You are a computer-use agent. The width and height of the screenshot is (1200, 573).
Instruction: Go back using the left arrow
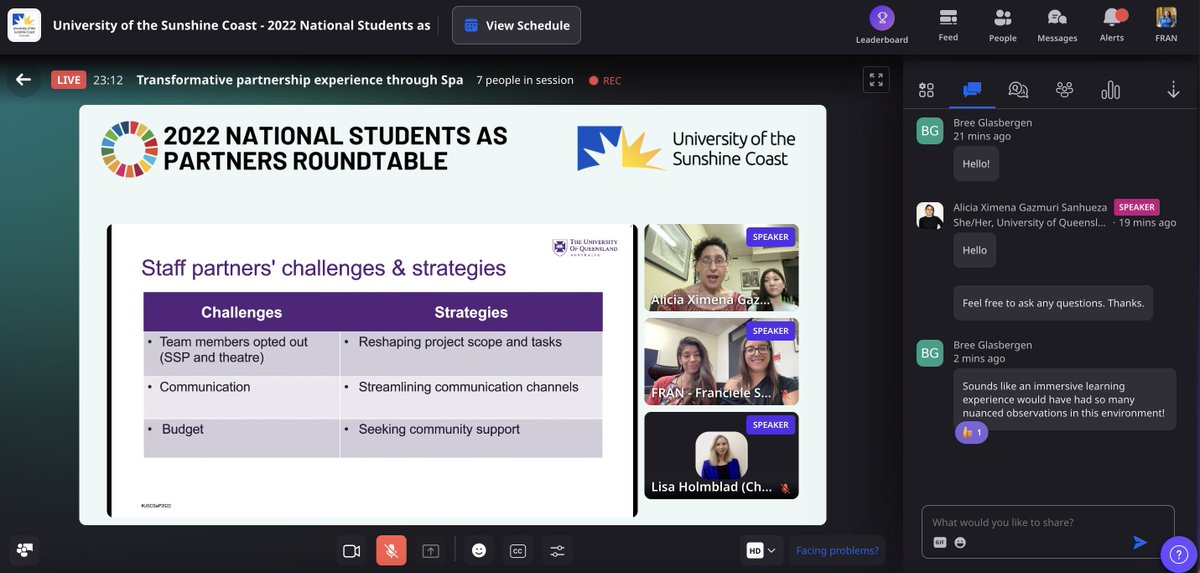(x=23, y=80)
